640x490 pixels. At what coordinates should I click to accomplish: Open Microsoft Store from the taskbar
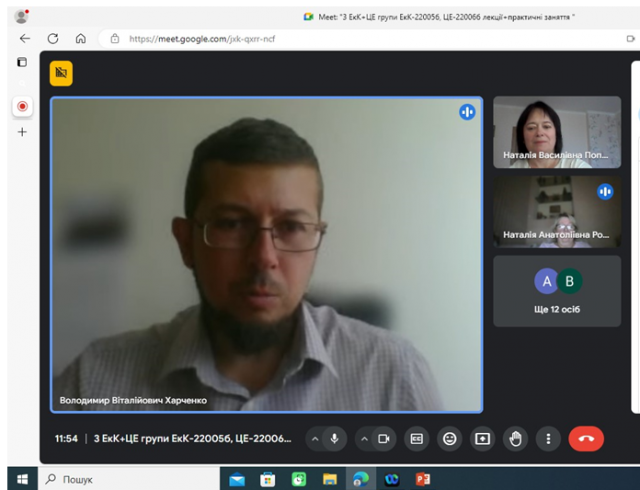[x=268, y=479]
